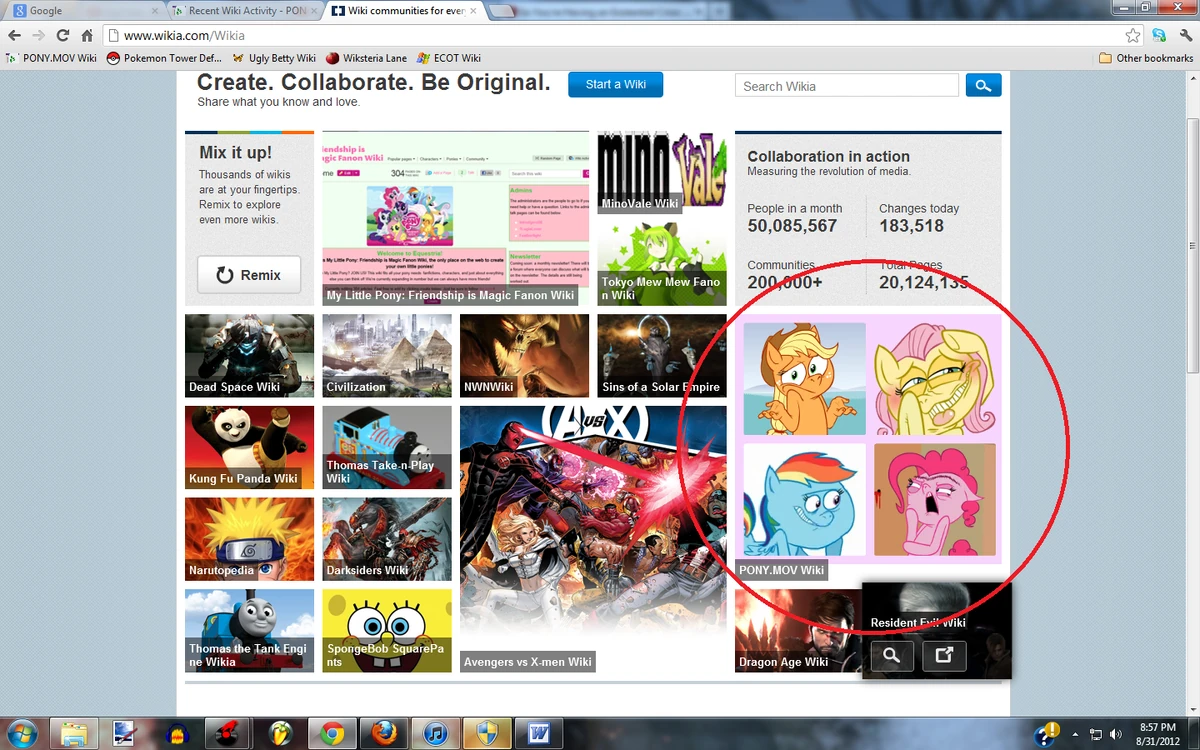Click the Start a Wiki button

615,85
